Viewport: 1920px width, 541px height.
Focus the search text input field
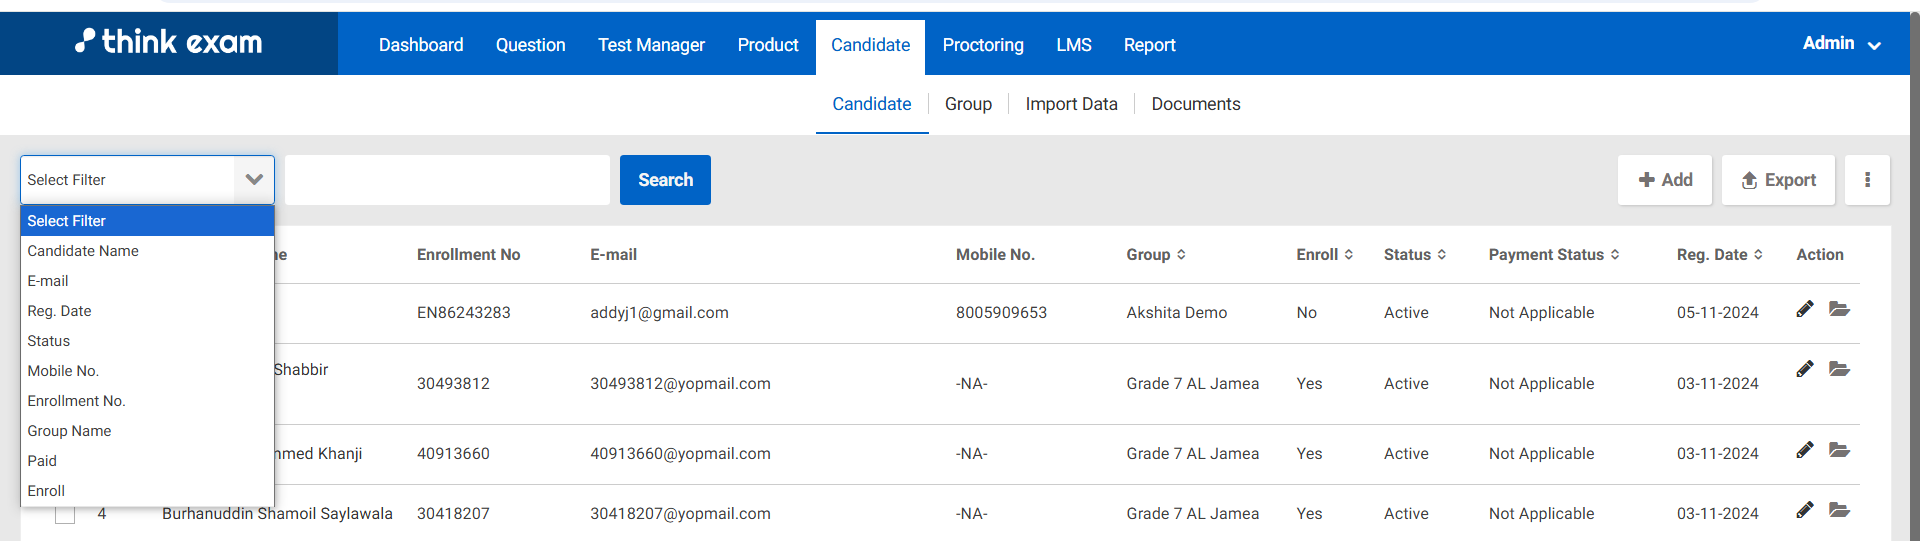[447, 180]
